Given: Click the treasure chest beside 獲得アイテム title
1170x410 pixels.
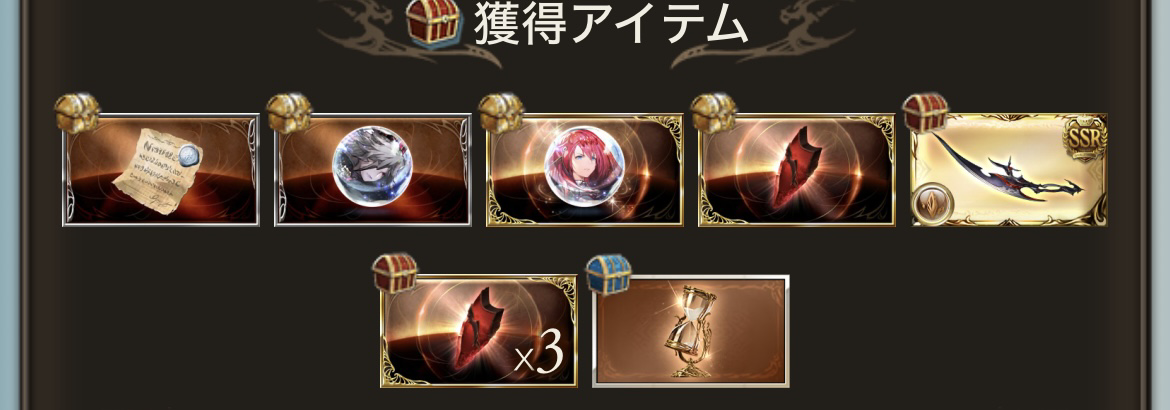Looking at the screenshot, I should pos(433,22).
